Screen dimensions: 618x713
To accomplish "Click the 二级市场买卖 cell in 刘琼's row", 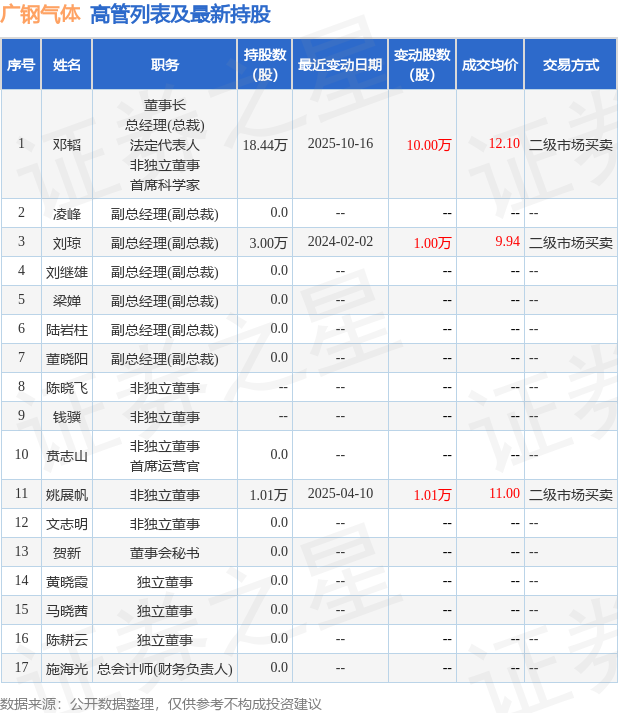I will [571, 243].
